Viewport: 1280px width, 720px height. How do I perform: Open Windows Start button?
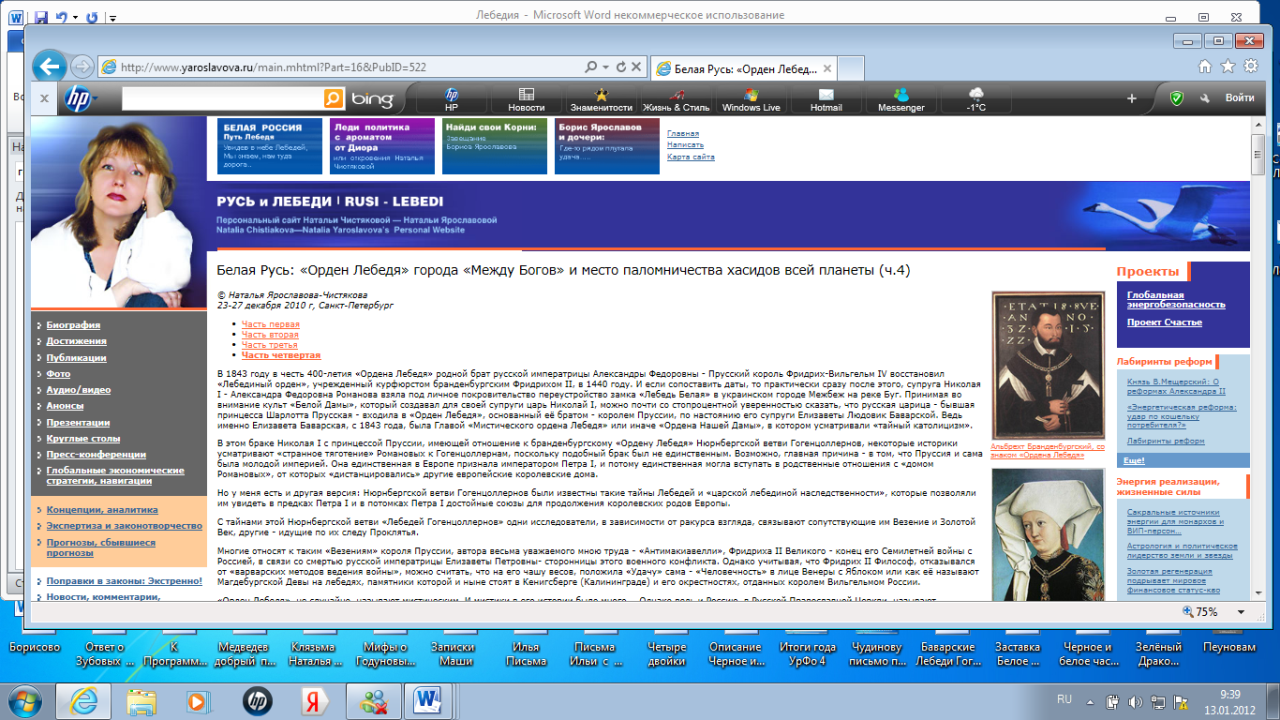(24, 701)
